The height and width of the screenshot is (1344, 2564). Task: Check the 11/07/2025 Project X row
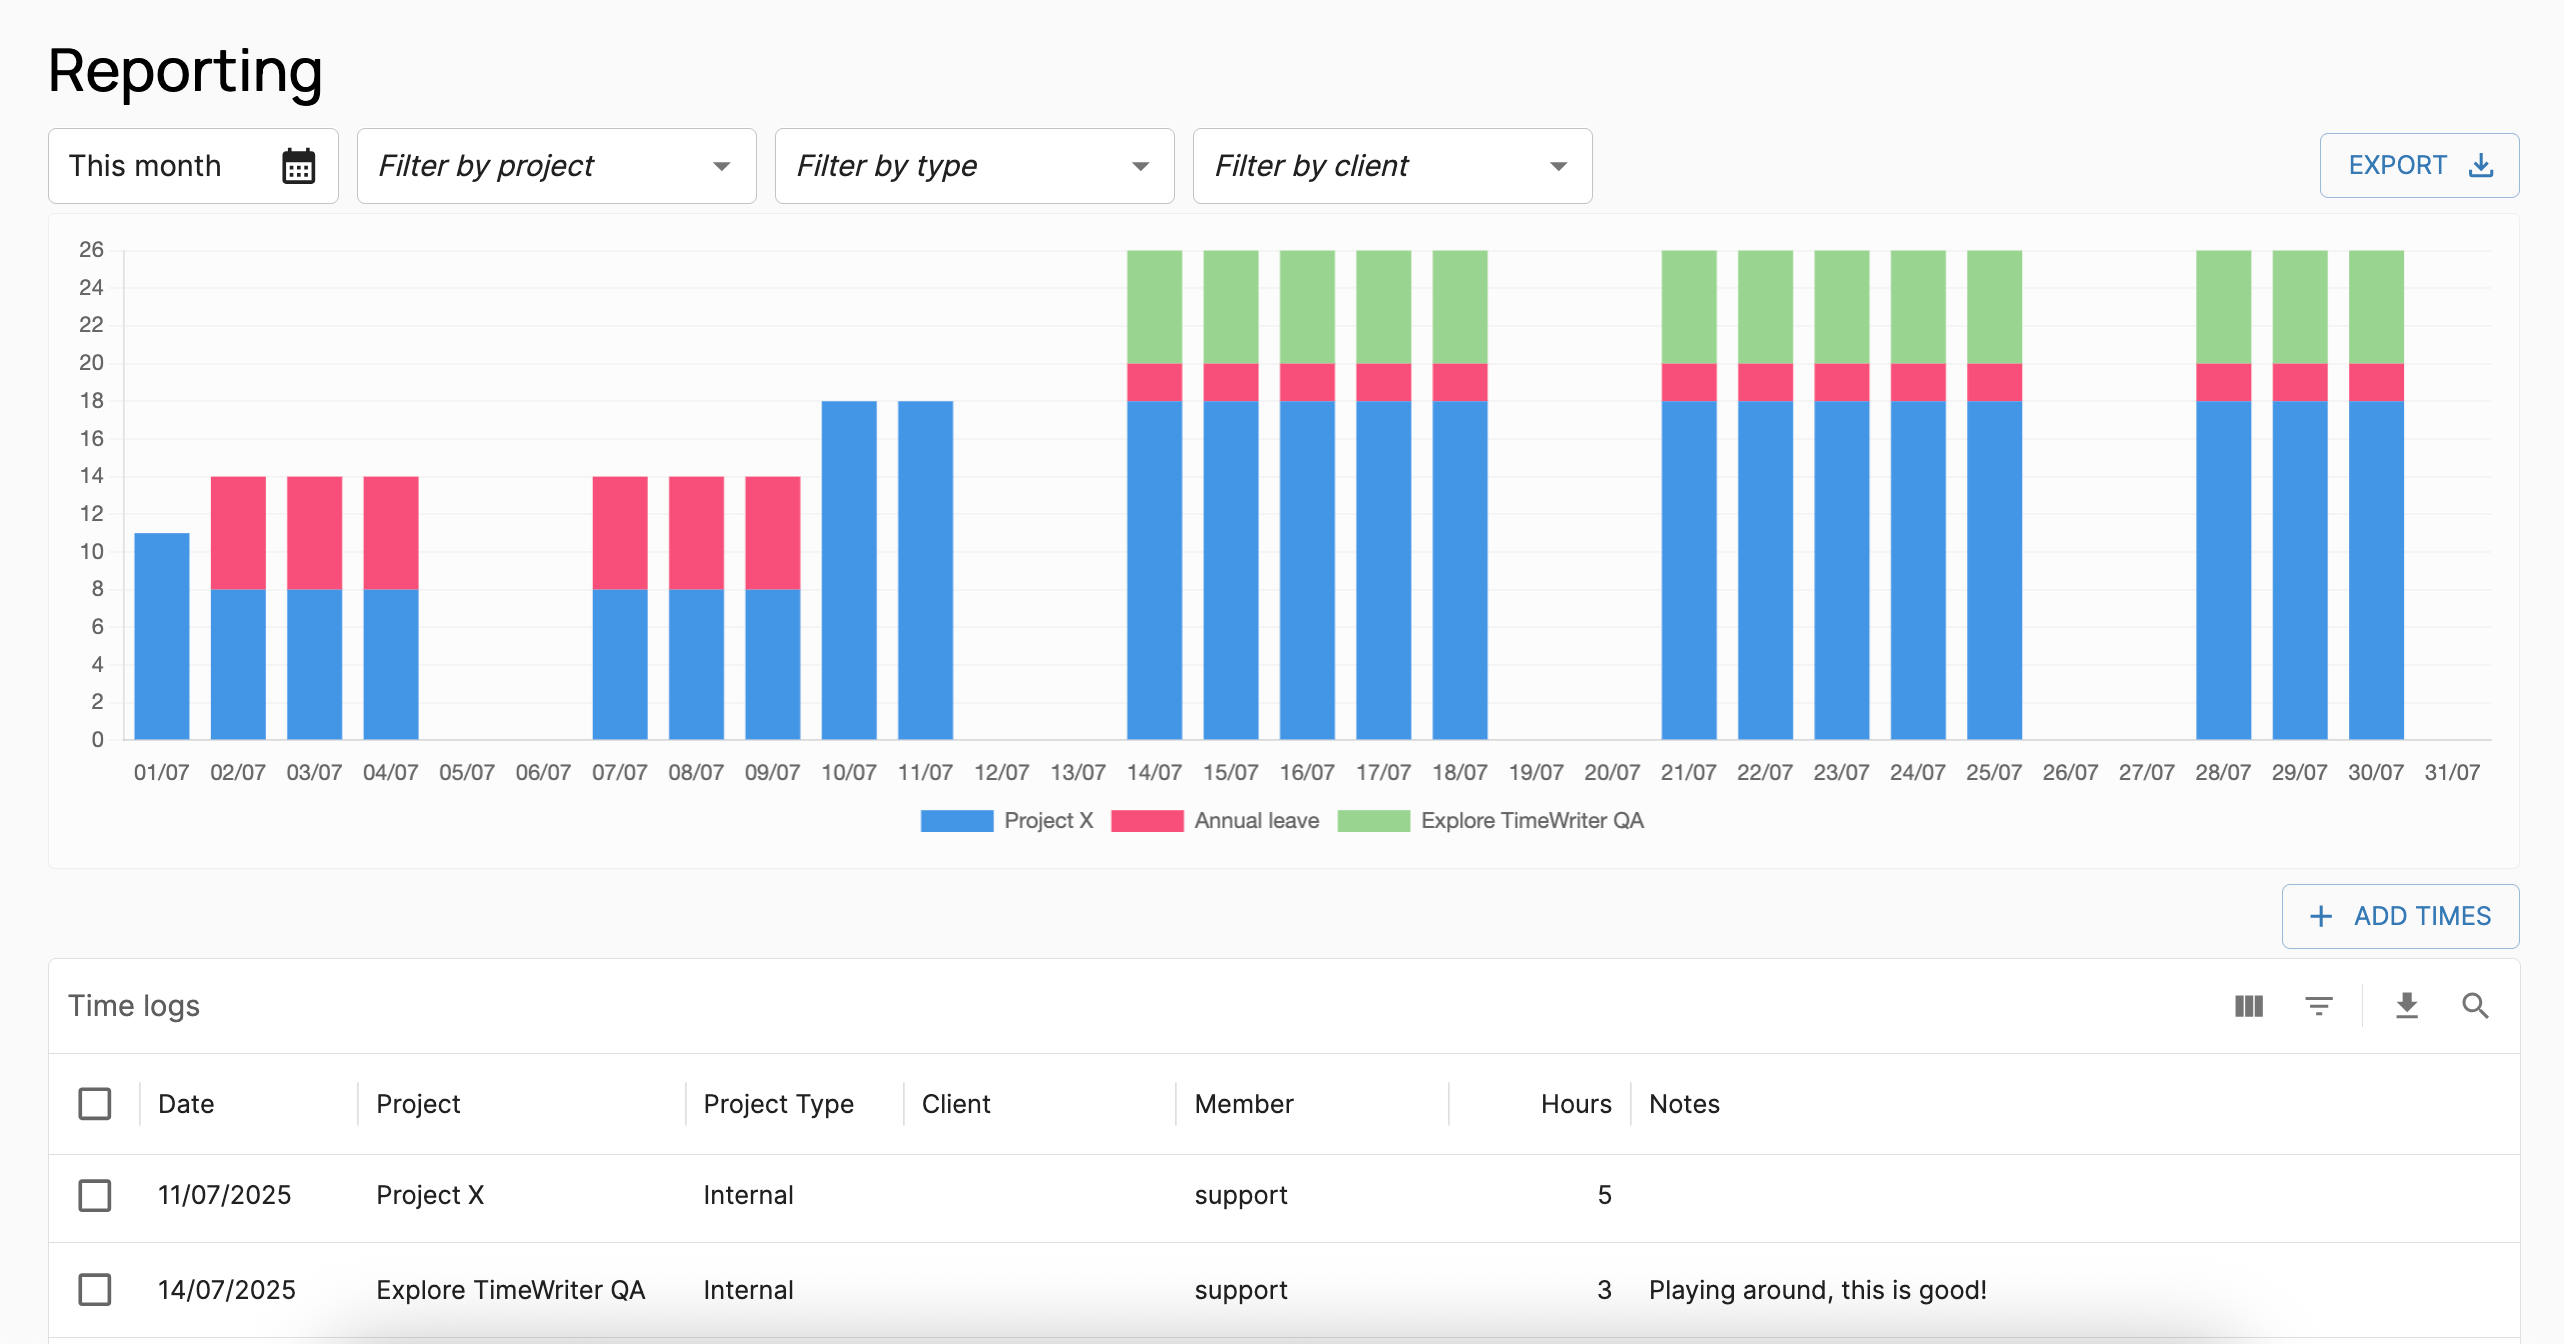95,1195
